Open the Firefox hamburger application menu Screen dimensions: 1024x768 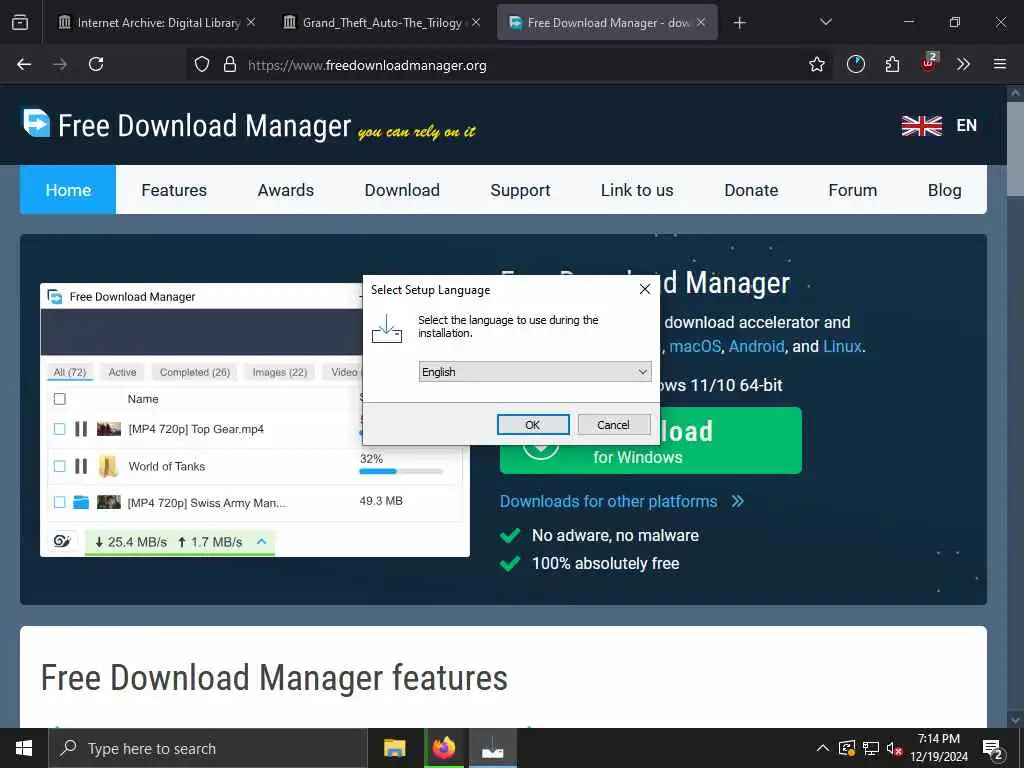(999, 64)
